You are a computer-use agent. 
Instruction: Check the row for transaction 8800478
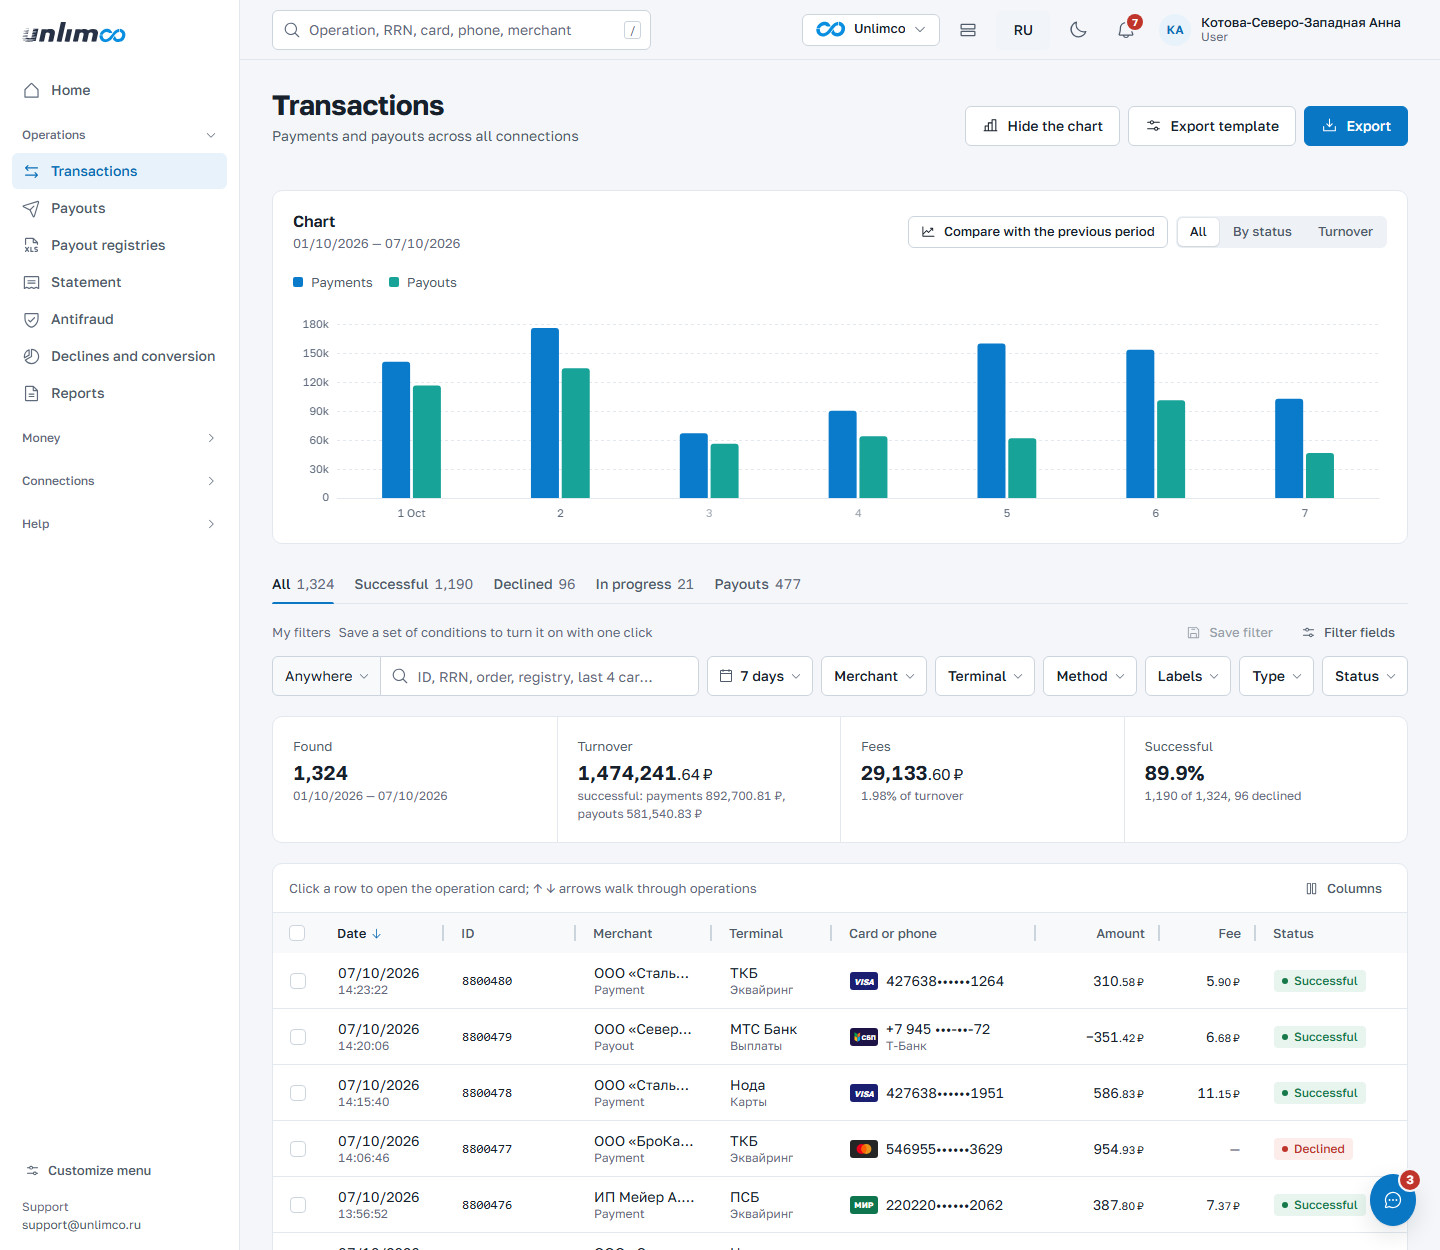click(298, 1093)
